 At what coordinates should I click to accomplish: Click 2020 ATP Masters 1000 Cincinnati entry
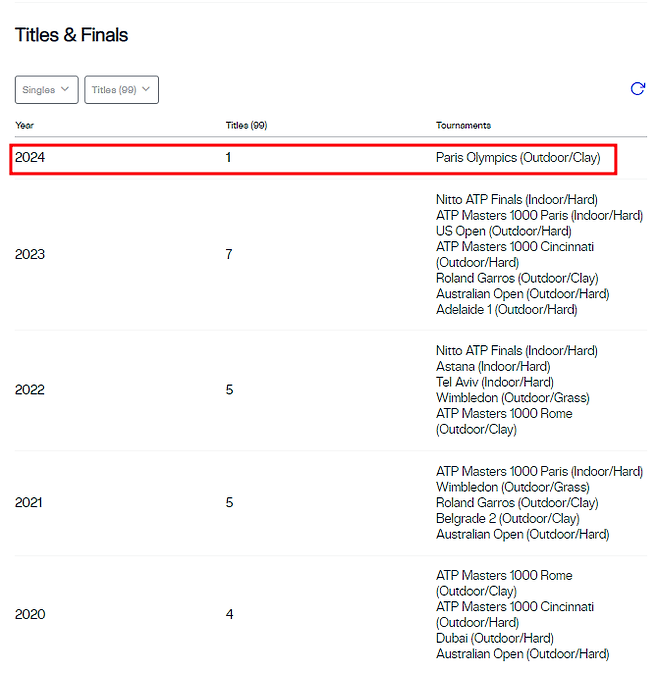pyautogui.click(x=515, y=615)
